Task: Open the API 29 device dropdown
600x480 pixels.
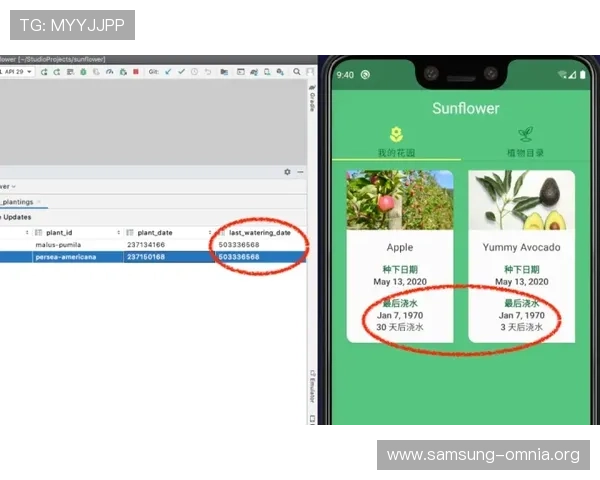Action: [16, 72]
